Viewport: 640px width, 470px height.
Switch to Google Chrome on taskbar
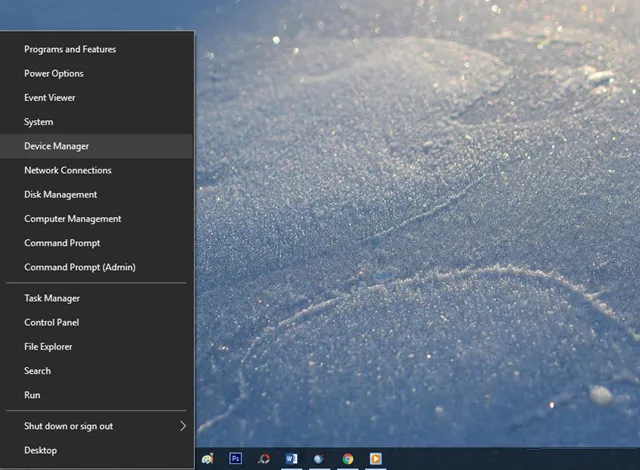pos(348,459)
